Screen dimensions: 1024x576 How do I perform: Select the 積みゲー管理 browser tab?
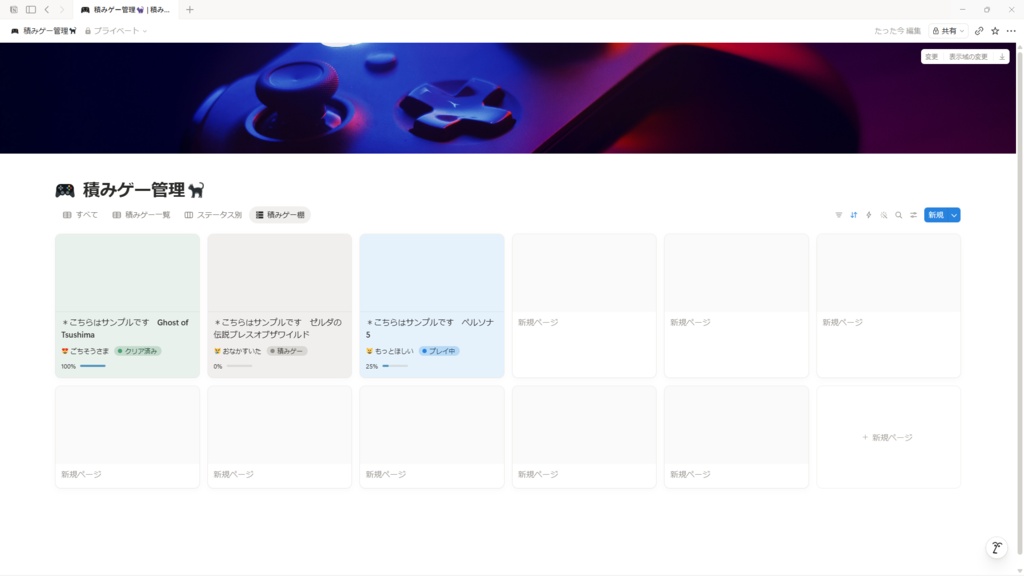pyautogui.click(x=125, y=10)
